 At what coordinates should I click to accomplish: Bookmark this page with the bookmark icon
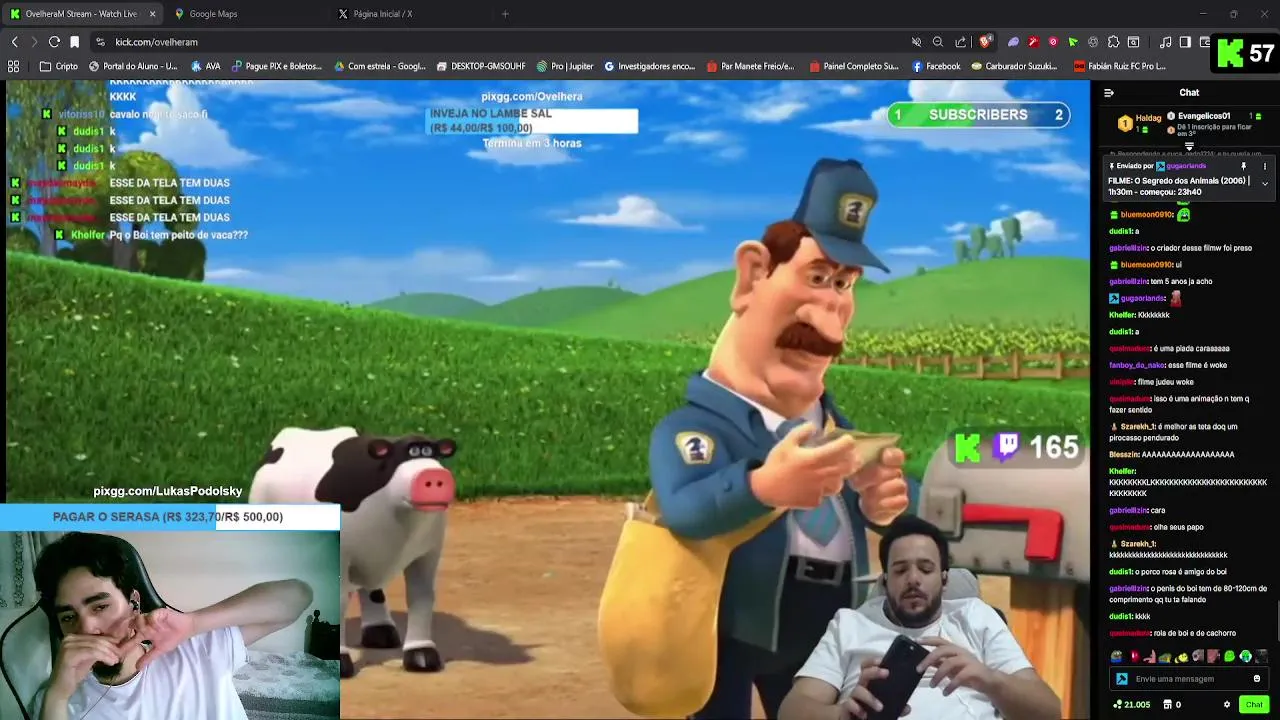click(74, 42)
